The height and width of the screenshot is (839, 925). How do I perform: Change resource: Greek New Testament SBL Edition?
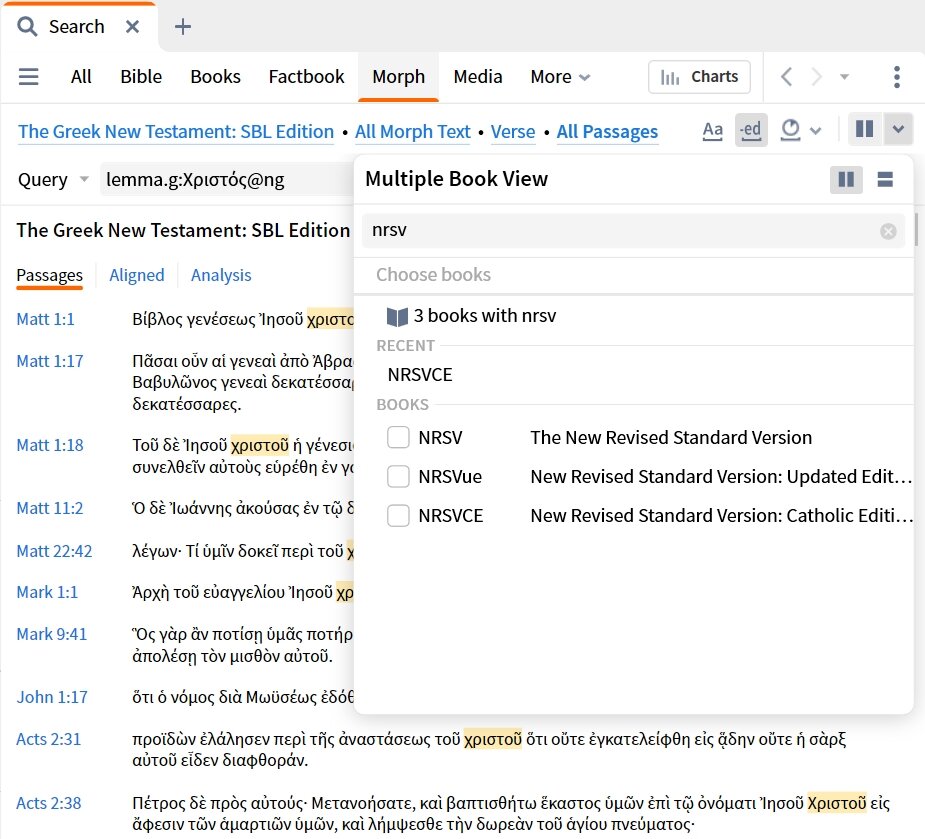[176, 132]
